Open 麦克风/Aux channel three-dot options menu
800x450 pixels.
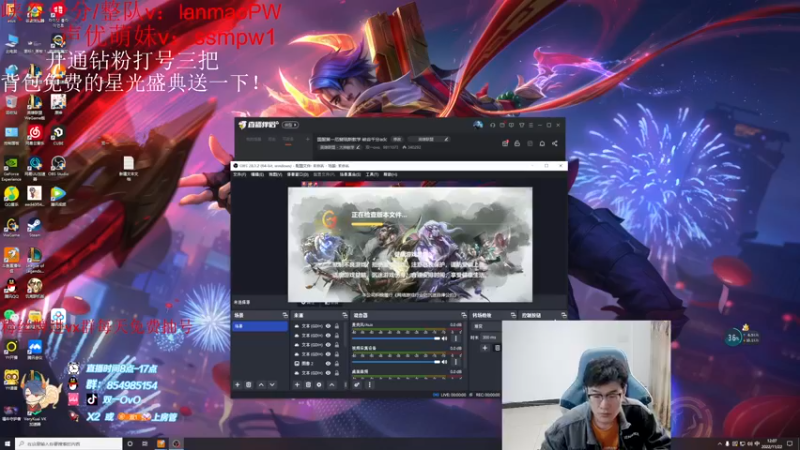pyautogui.click(x=456, y=338)
